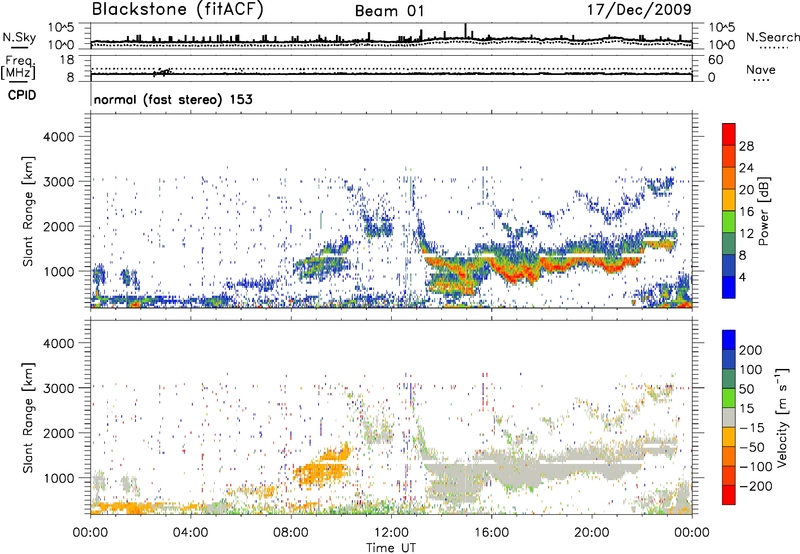Viewport: 800px width, 554px height.
Task: Click the '200' tick on Velocity scale
Action: click(751, 350)
